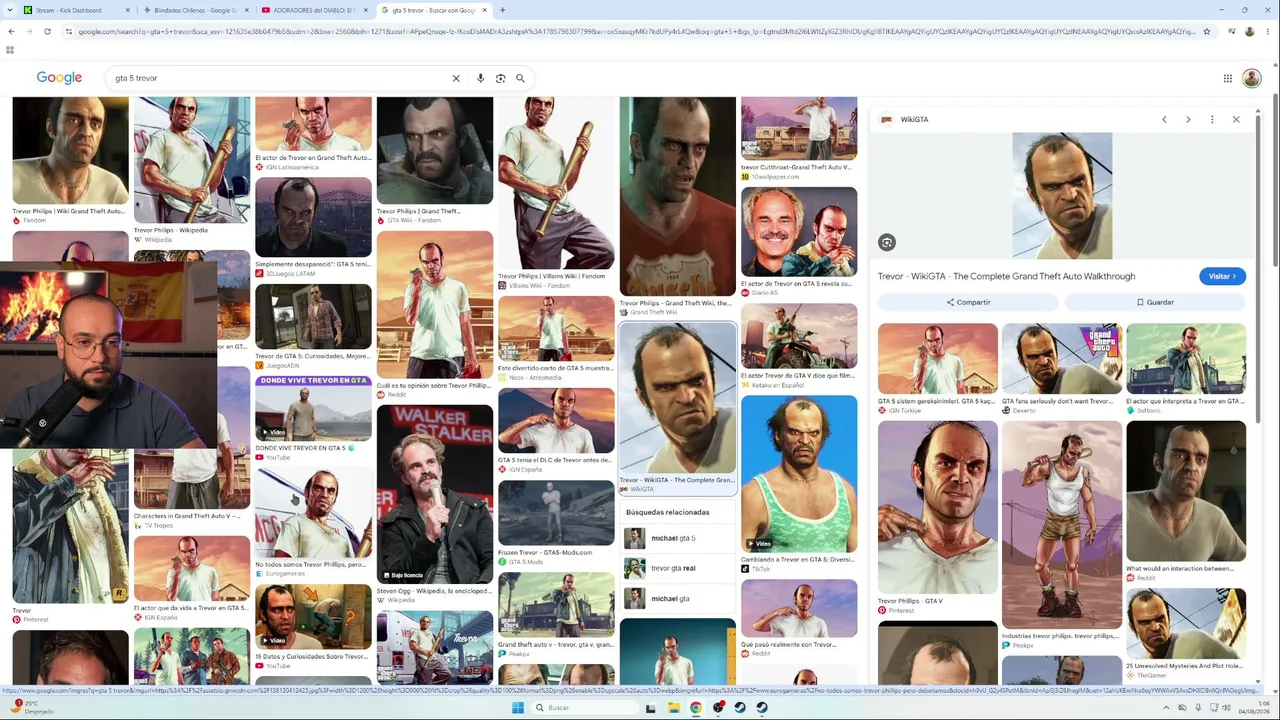Screen dimensions: 1280x720
Task: Open the bookmarks bar apps shortcut
Action: pyautogui.click(x=10, y=49)
